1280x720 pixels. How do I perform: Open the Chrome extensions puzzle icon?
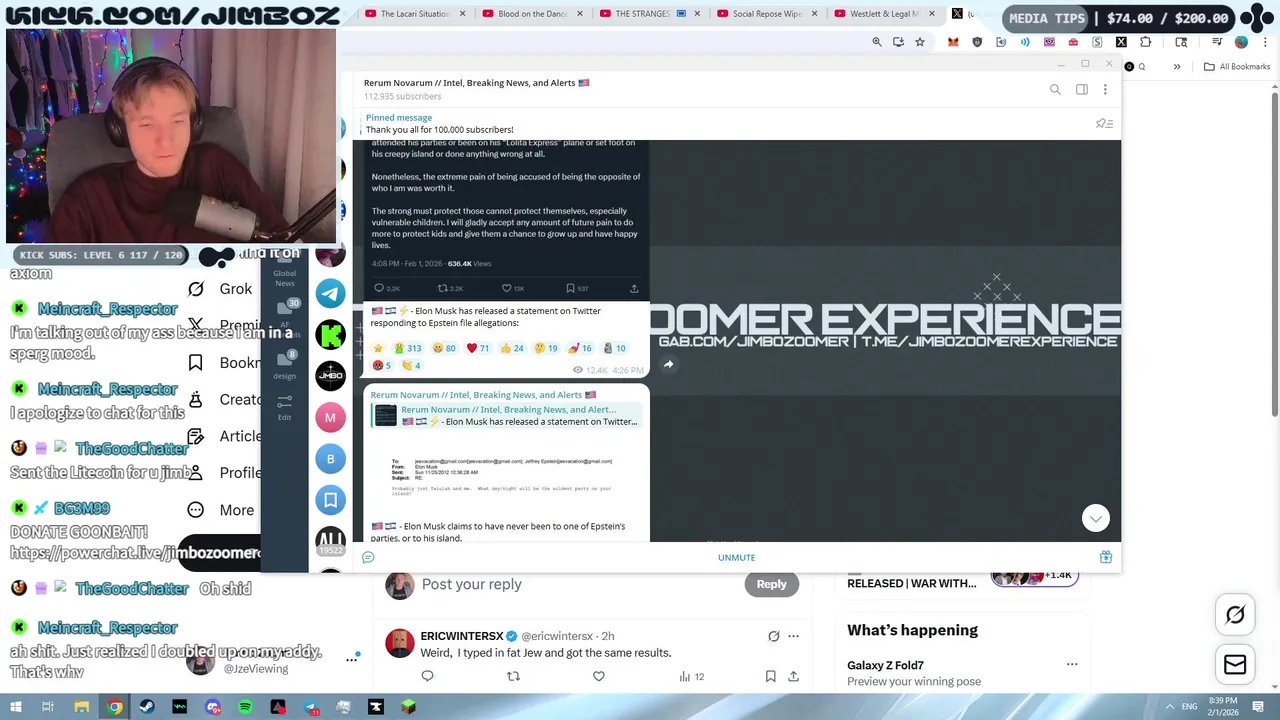pos(1145,42)
